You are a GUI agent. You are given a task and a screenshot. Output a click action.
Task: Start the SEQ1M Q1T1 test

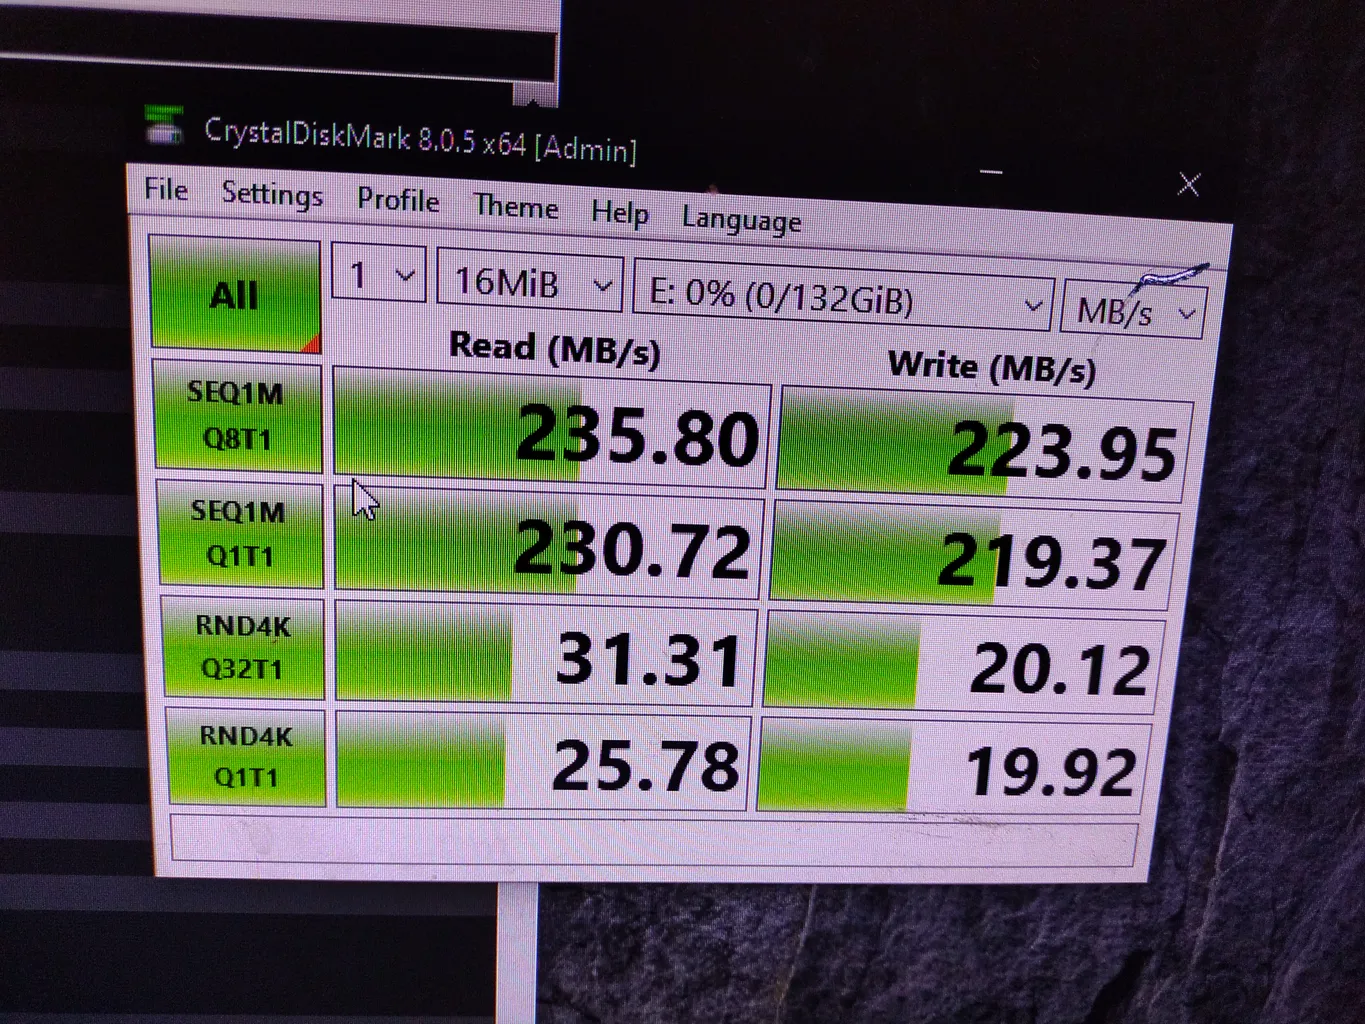click(240, 534)
